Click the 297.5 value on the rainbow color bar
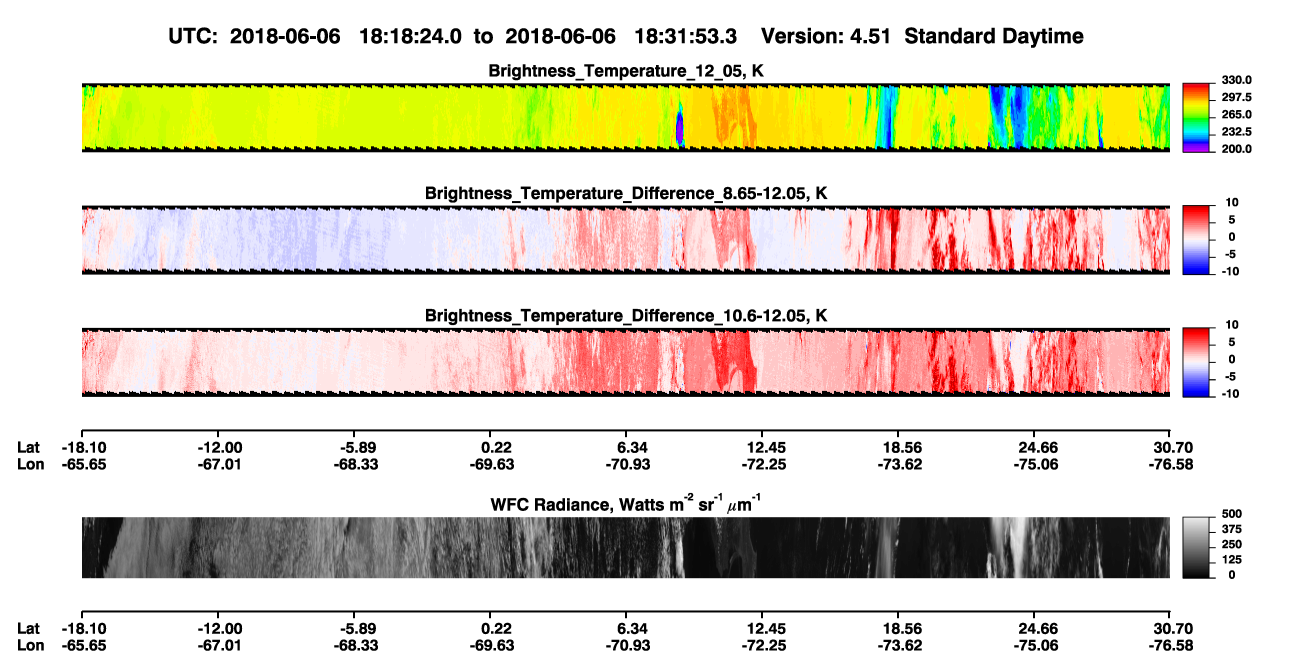 1237,97
